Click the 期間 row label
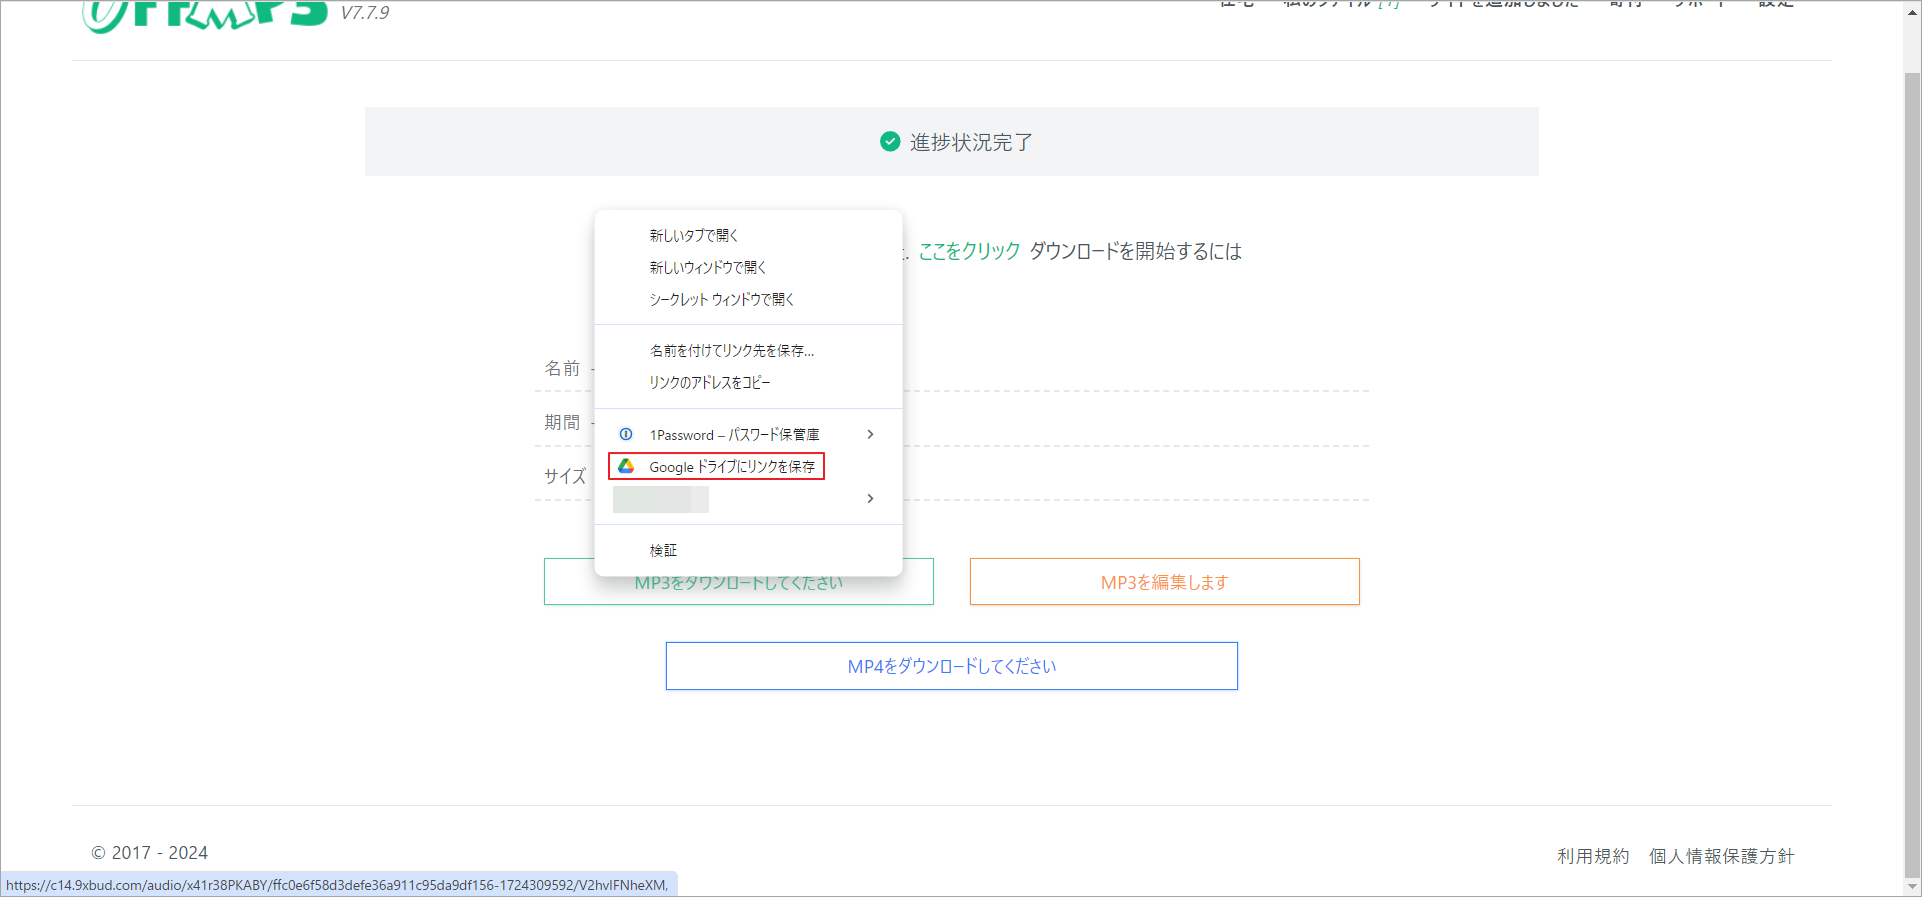 562,422
